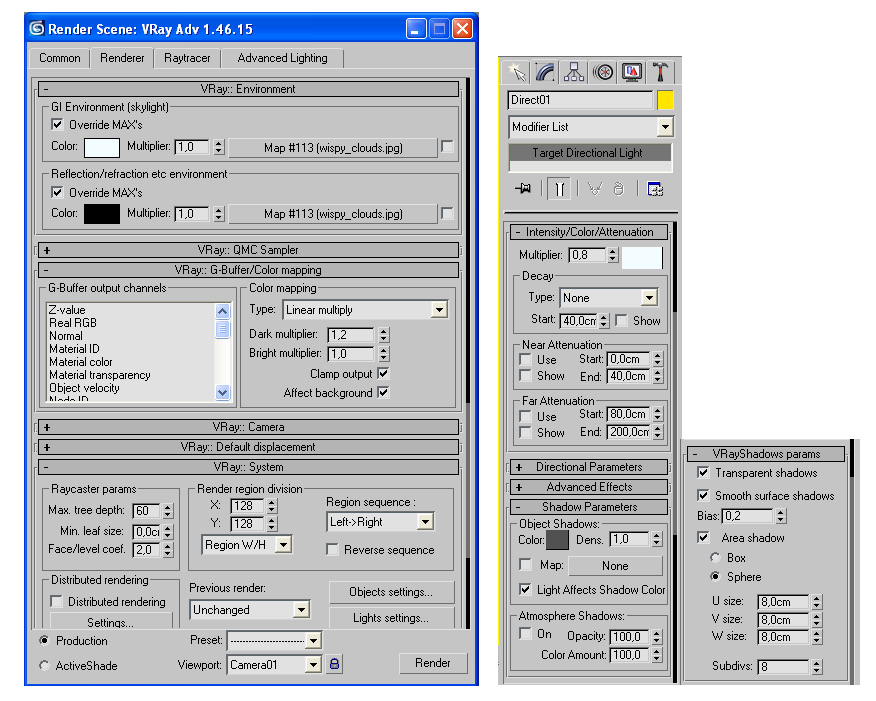Viewport: 876px width, 701px height.
Task: Open the Utilities hammer panel tab
Action: point(660,72)
